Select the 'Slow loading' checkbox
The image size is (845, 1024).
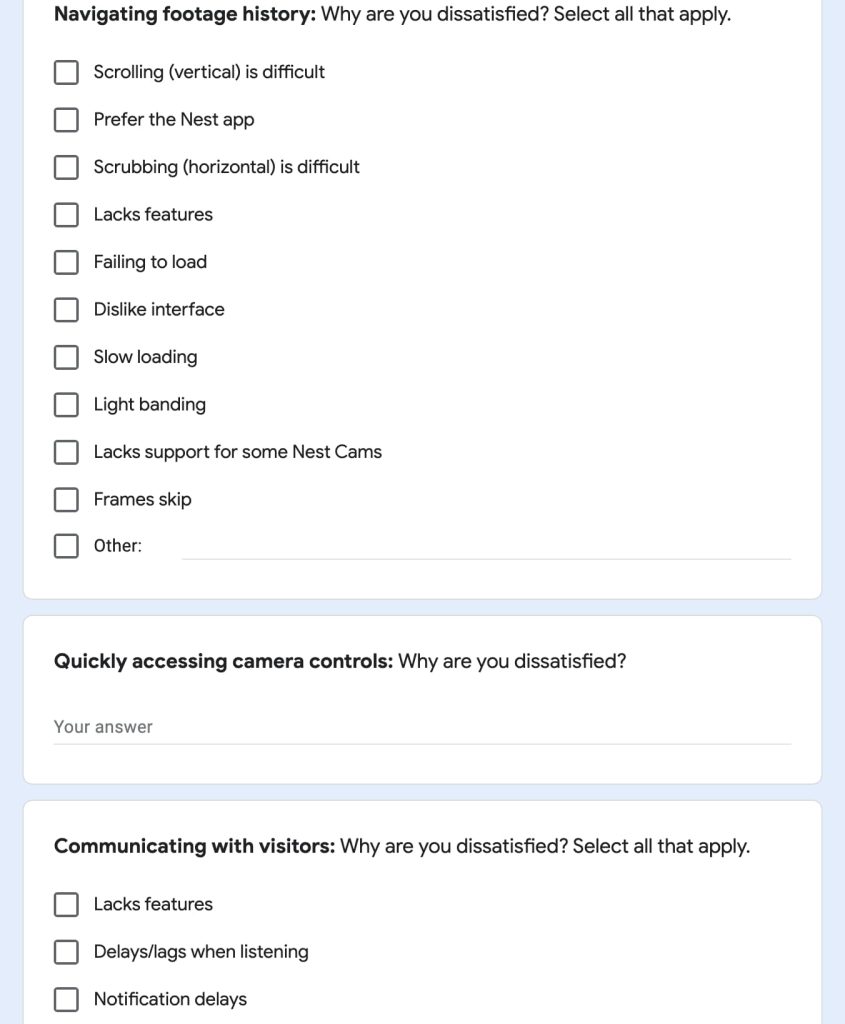(x=66, y=357)
